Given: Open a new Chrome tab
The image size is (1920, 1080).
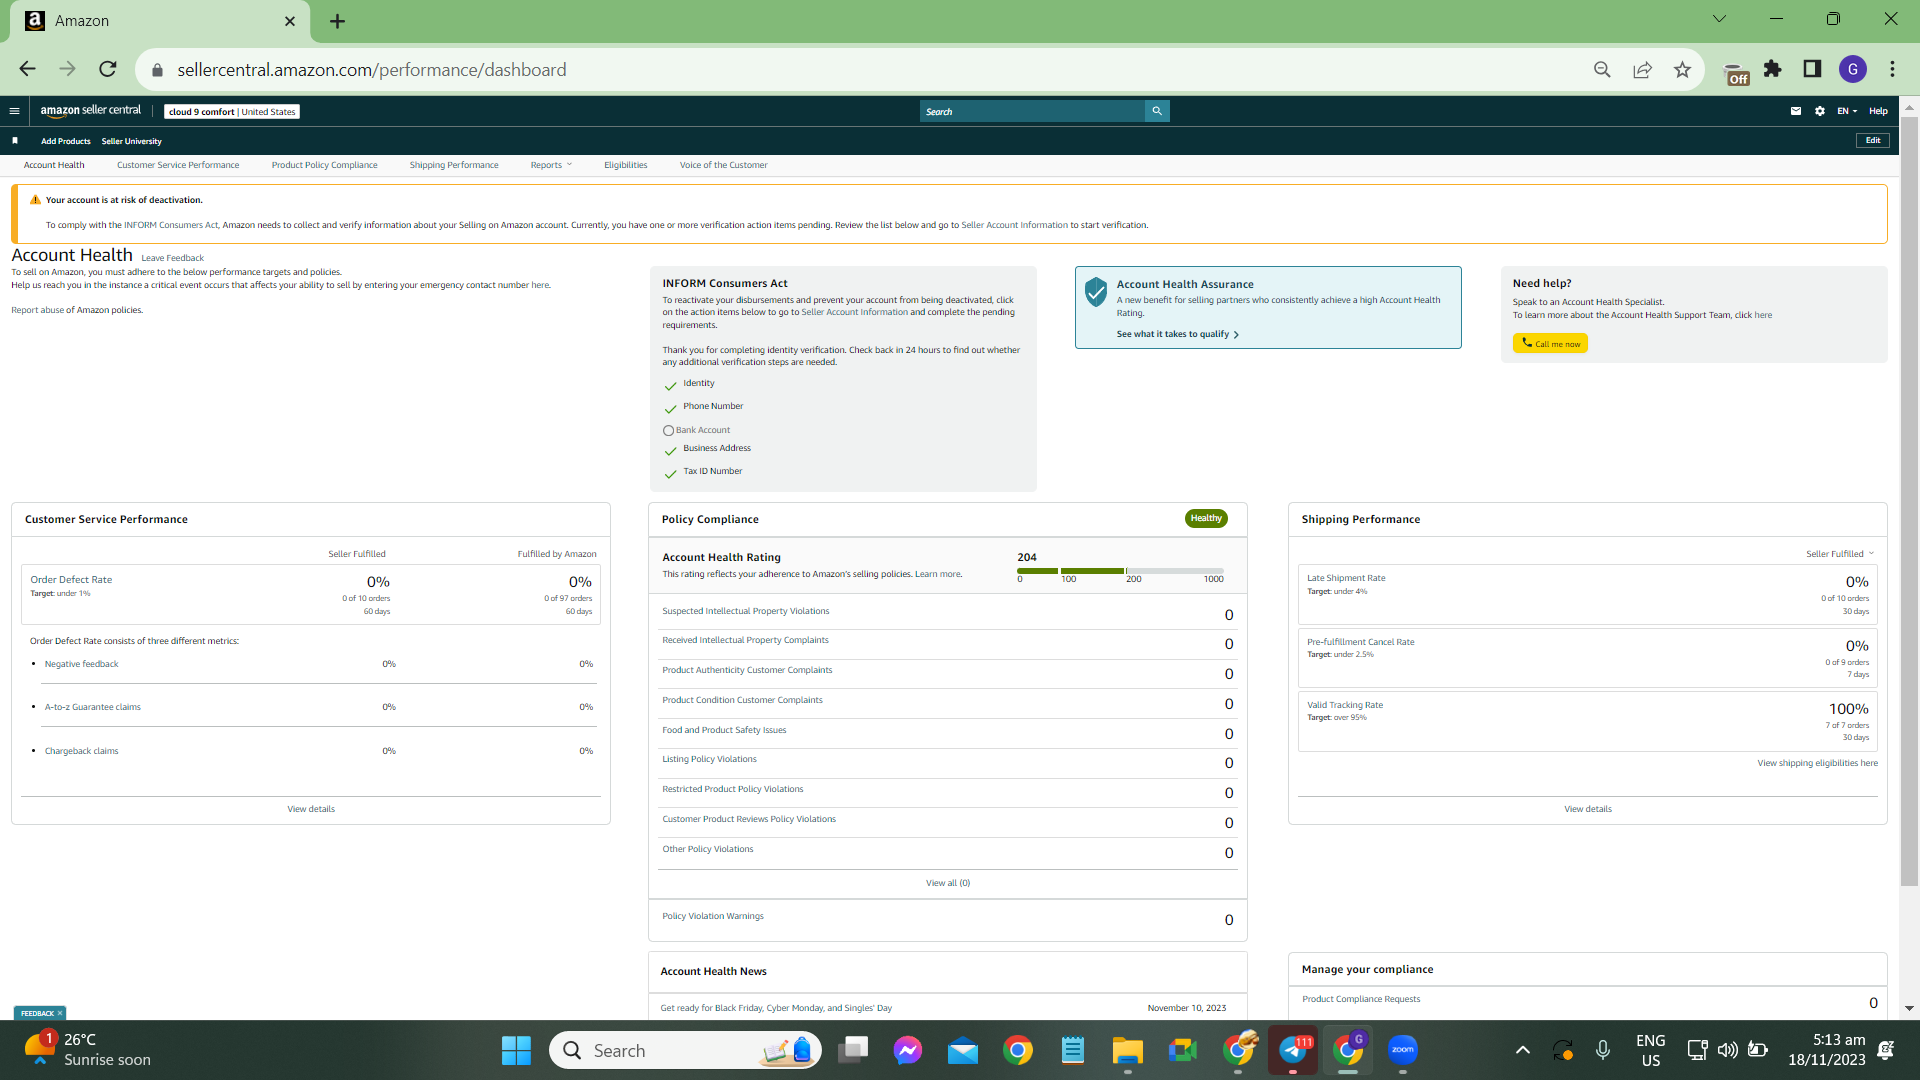Looking at the screenshot, I should tap(338, 21).
